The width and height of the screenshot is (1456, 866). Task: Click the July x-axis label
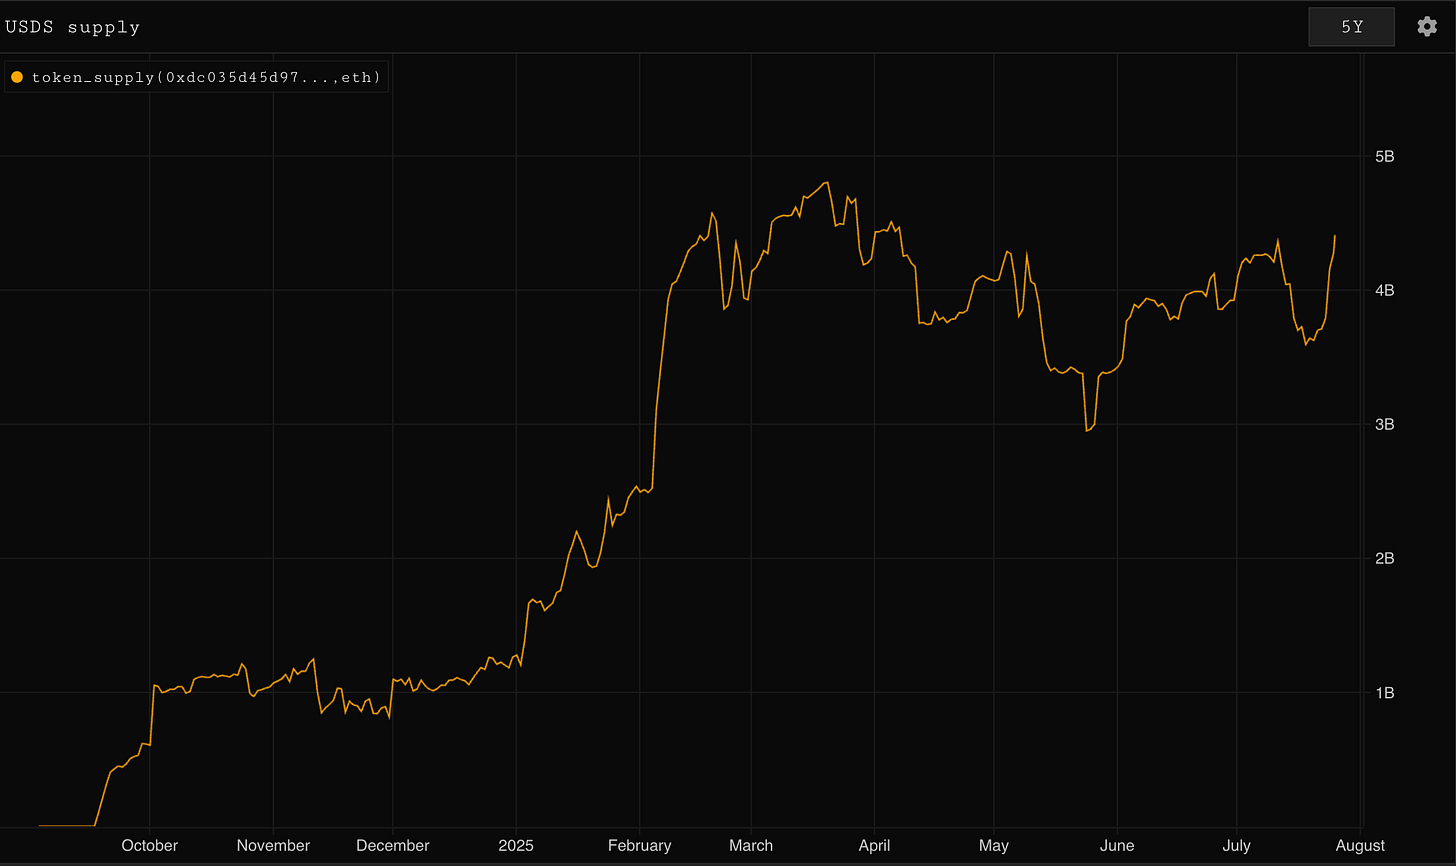(x=1237, y=846)
